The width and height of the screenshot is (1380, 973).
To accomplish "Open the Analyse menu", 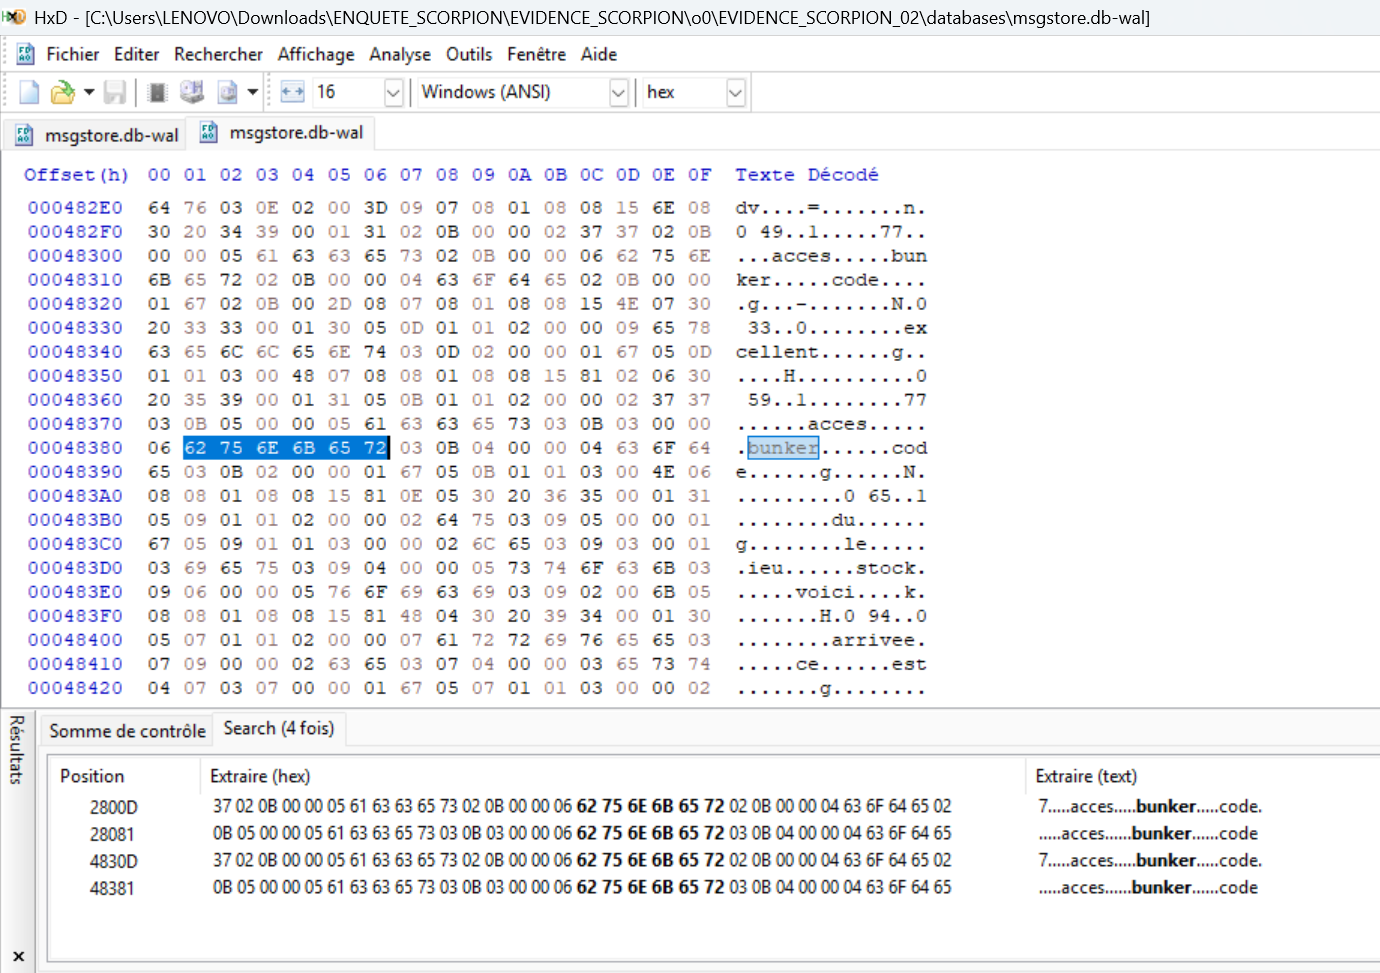I will [400, 54].
